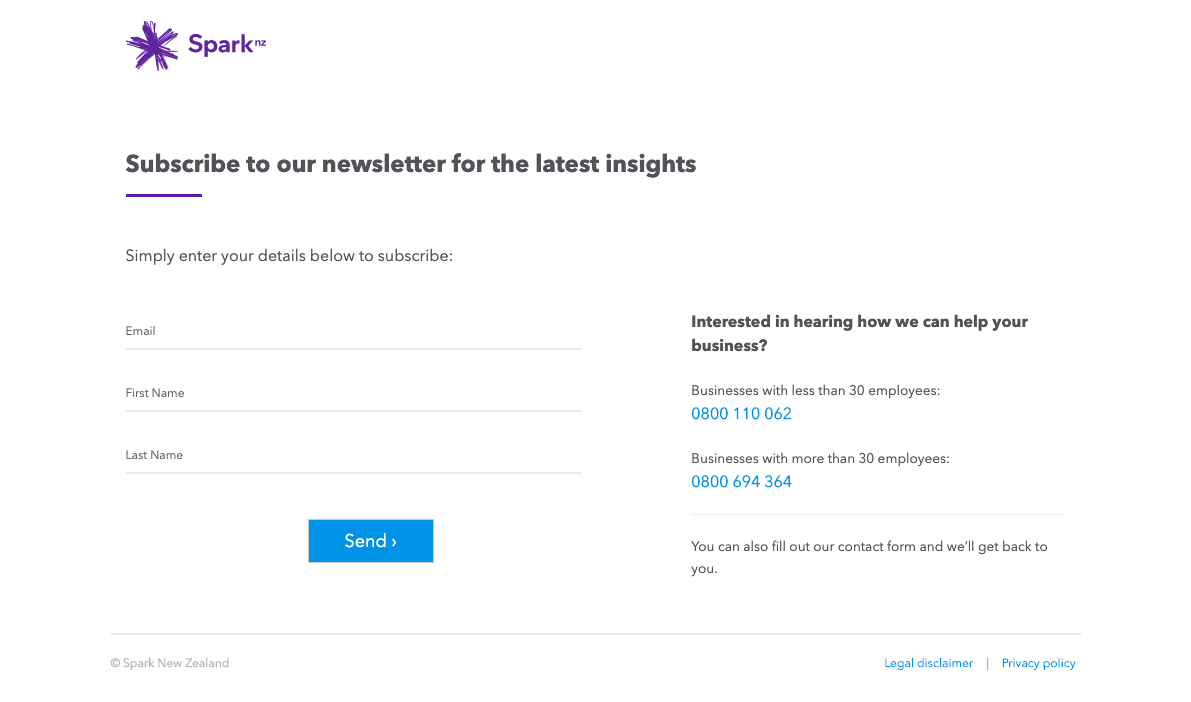Click the Spark nz wordmark text
Viewport: 1191px width, 702px height.
point(227,44)
